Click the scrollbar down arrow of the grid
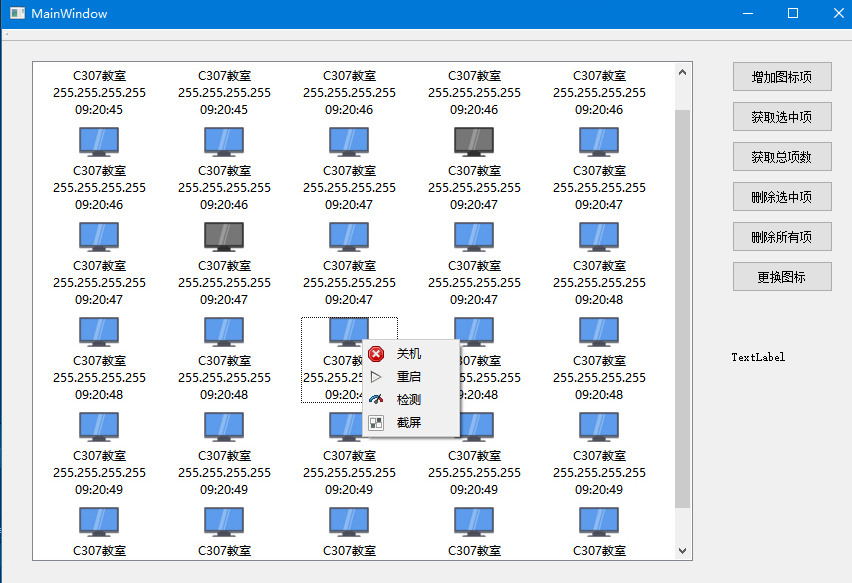The image size is (852, 583). pyautogui.click(x=683, y=551)
